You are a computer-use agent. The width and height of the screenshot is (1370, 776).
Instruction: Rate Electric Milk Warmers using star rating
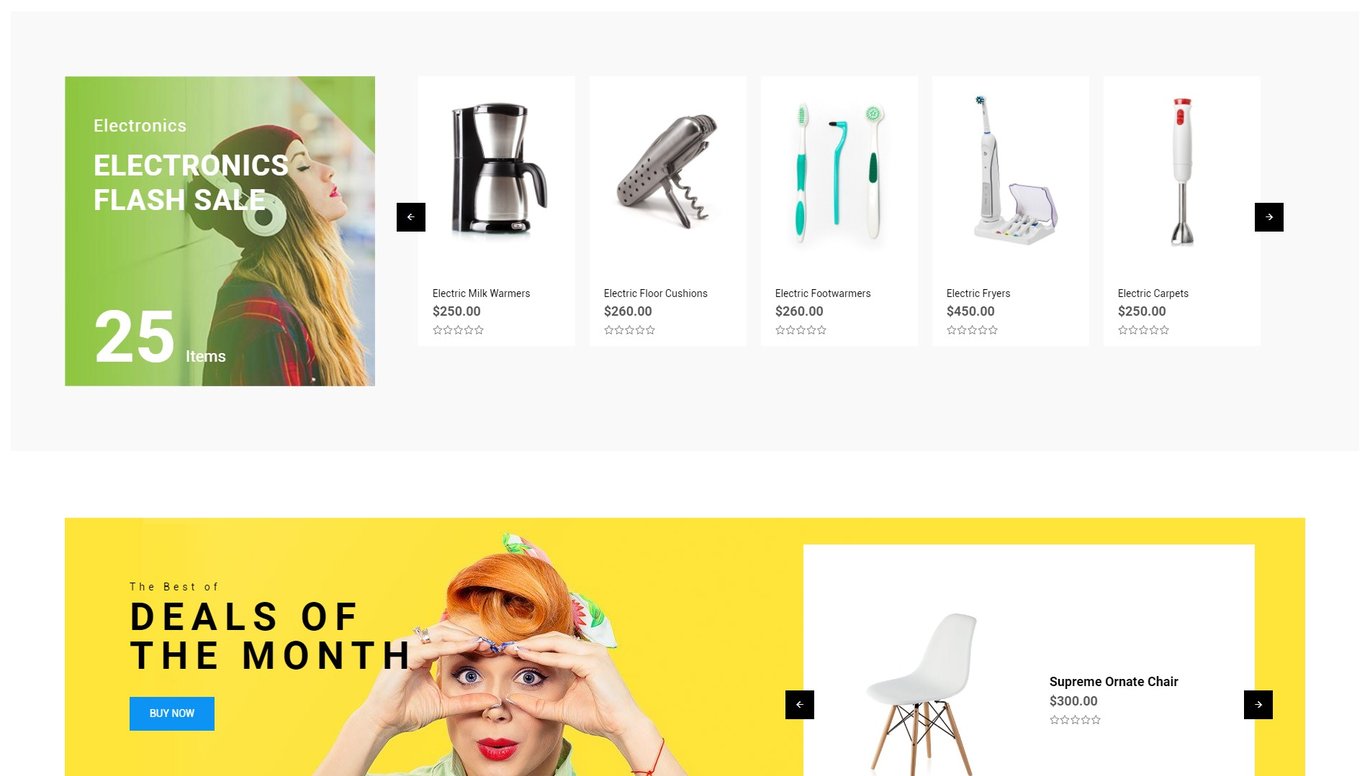pyautogui.click(x=459, y=330)
